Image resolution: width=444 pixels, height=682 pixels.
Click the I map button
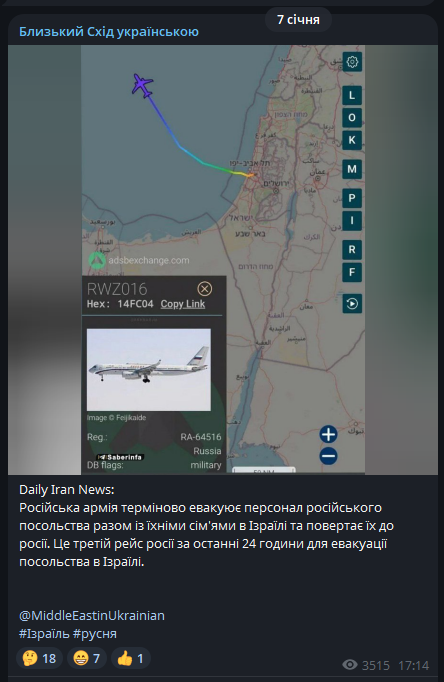click(x=352, y=221)
